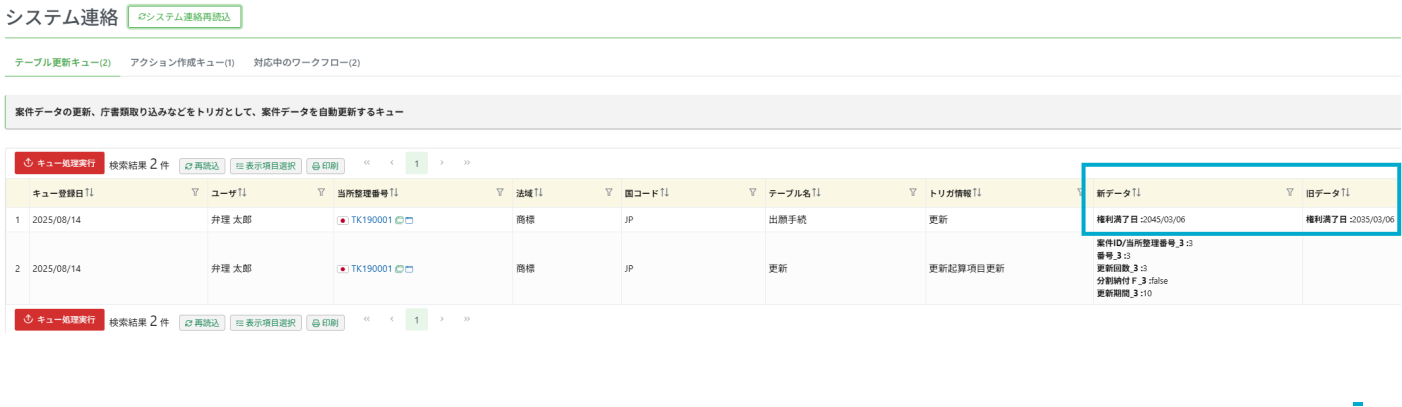This screenshot has width=1402, height=407.
Task: Click top 印刷 print button
Action: (x=325, y=166)
